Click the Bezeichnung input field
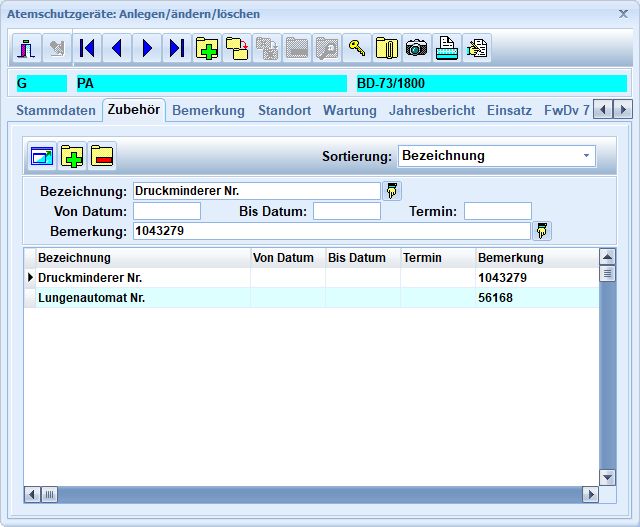Image resolution: width=640 pixels, height=527 pixels. click(257, 191)
